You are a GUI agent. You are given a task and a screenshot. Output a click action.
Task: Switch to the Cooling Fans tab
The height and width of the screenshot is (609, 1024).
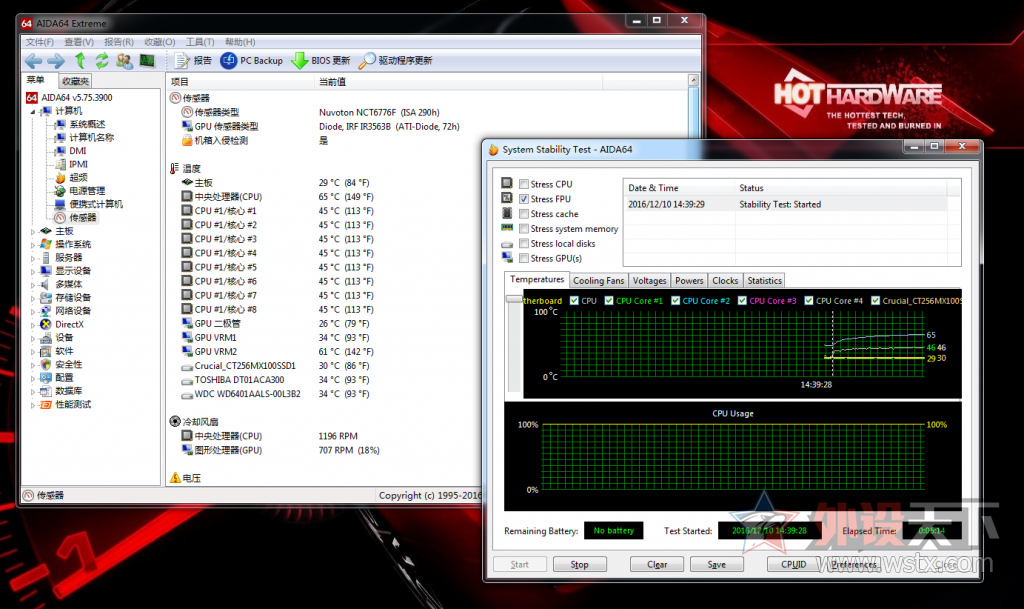pyautogui.click(x=598, y=281)
